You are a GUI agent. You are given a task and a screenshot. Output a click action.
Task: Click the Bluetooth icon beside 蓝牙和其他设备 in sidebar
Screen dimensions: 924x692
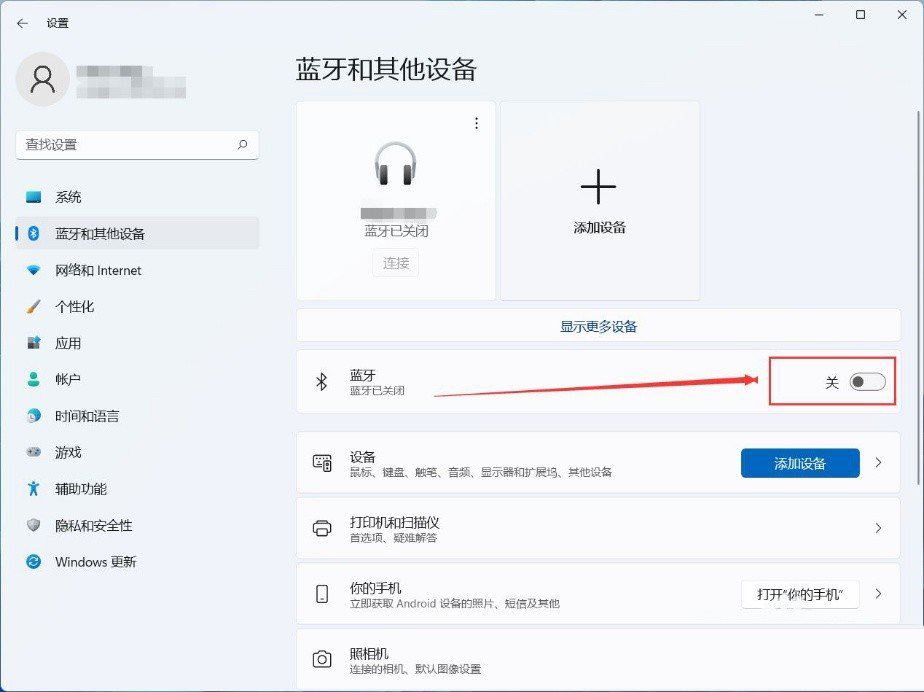tap(34, 233)
